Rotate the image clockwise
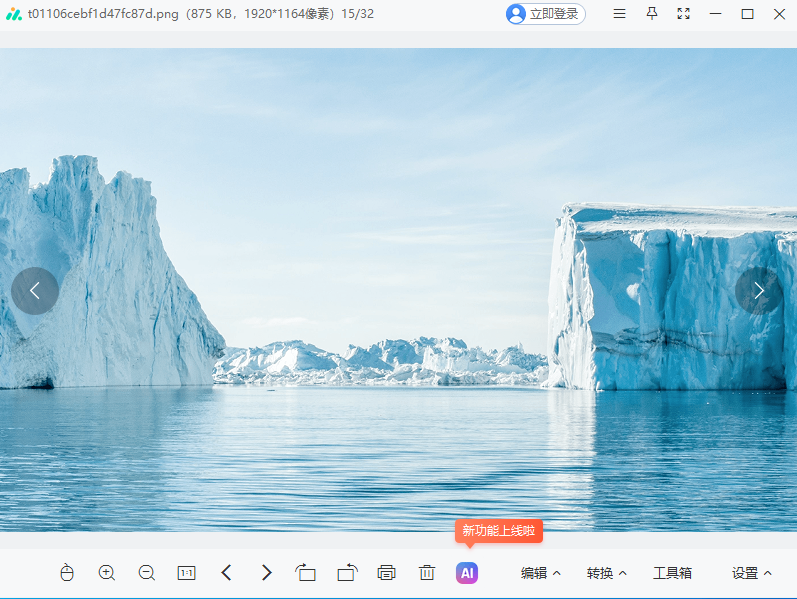Screen dimensions: 797x599 (x=347, y=573)
